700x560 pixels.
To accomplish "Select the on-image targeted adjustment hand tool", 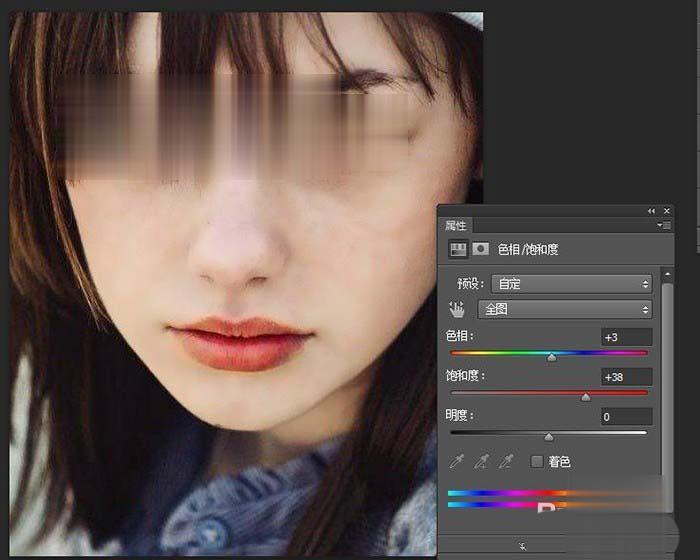I will pyautogui.click(x=457, y=309).
